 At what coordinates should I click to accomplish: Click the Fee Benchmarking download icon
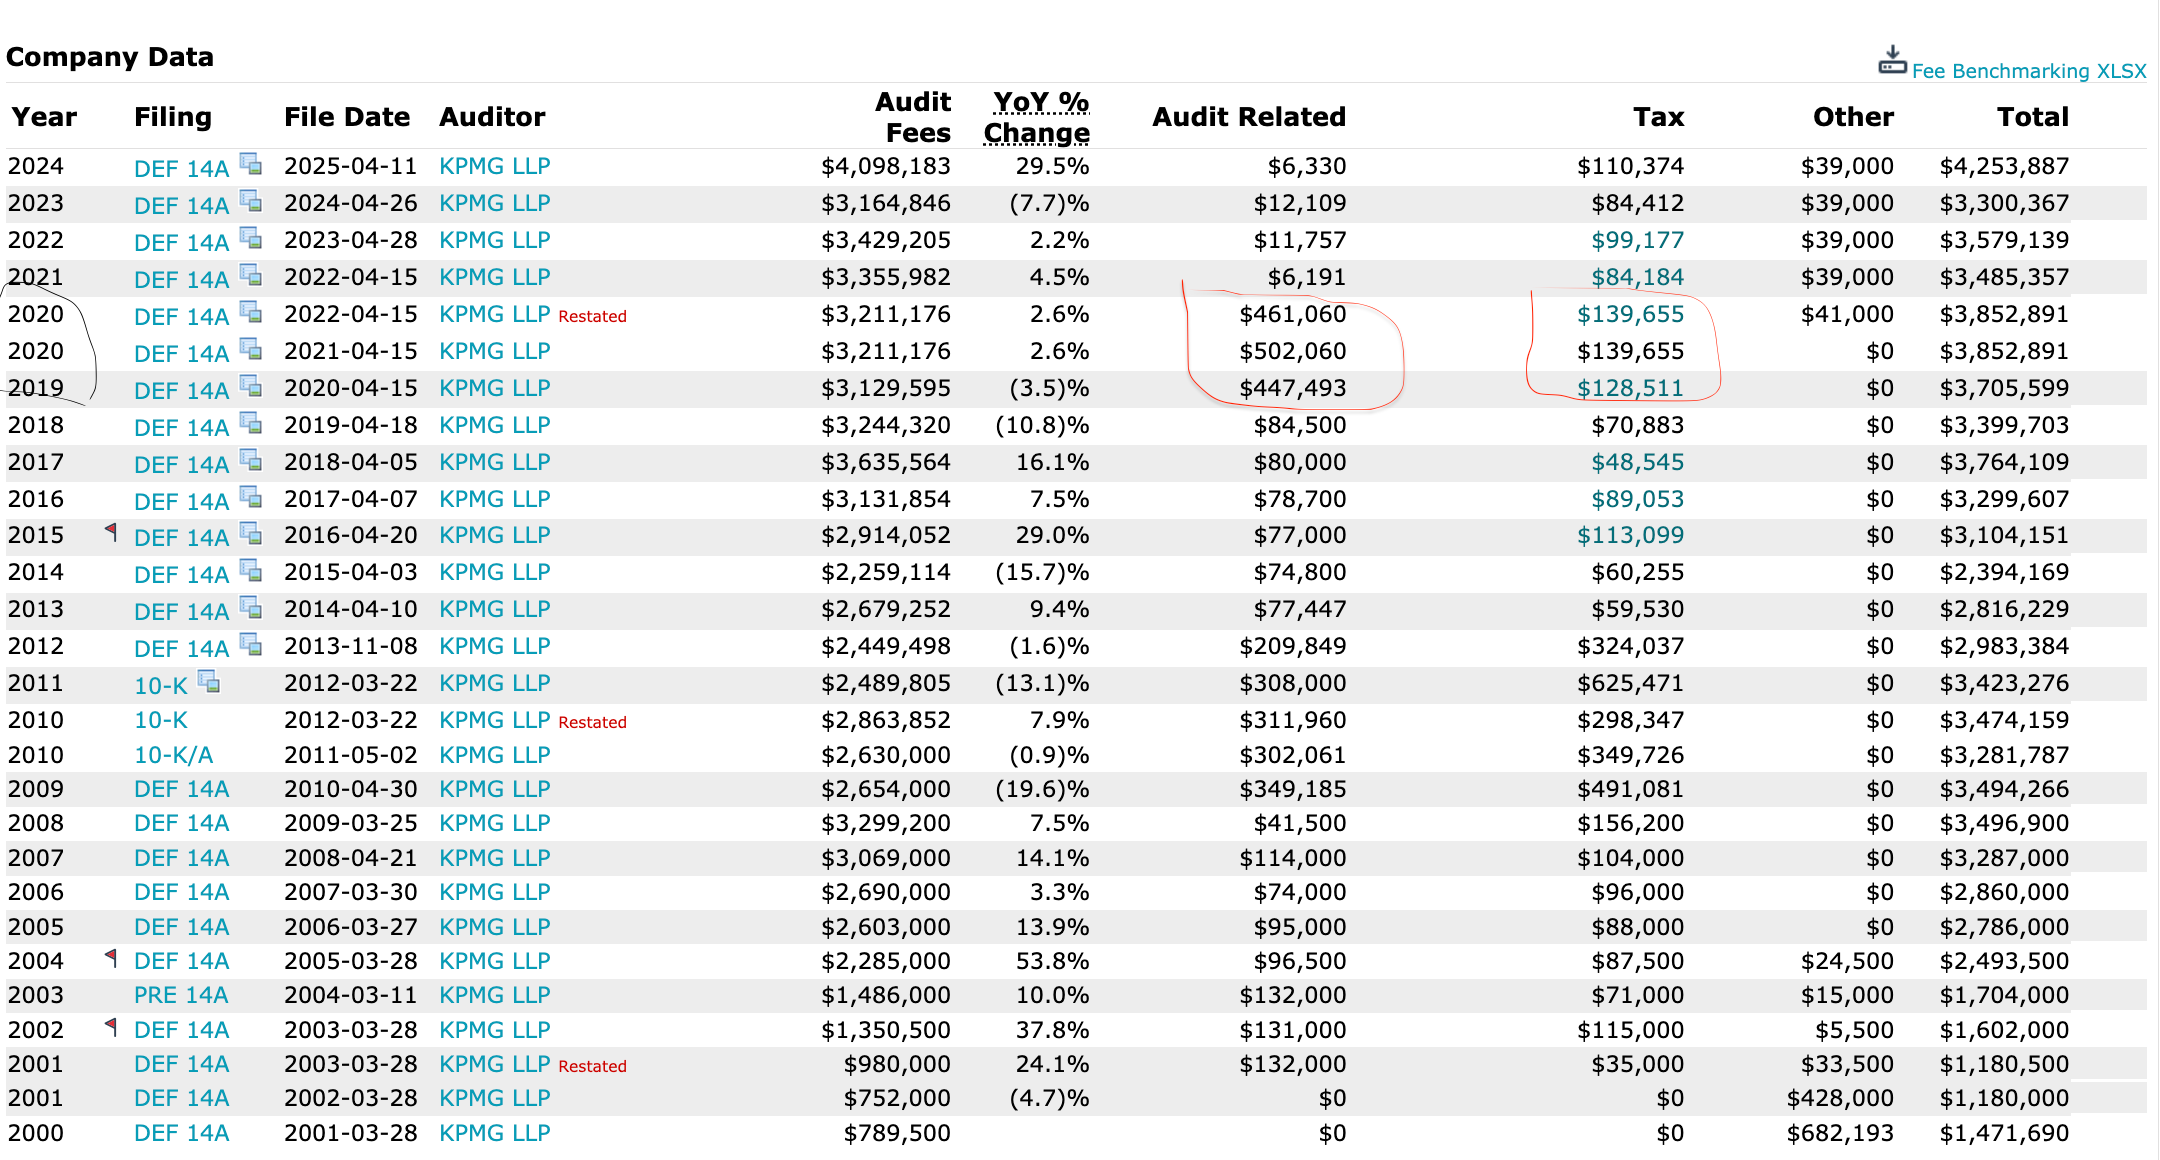click(1891, 61)
